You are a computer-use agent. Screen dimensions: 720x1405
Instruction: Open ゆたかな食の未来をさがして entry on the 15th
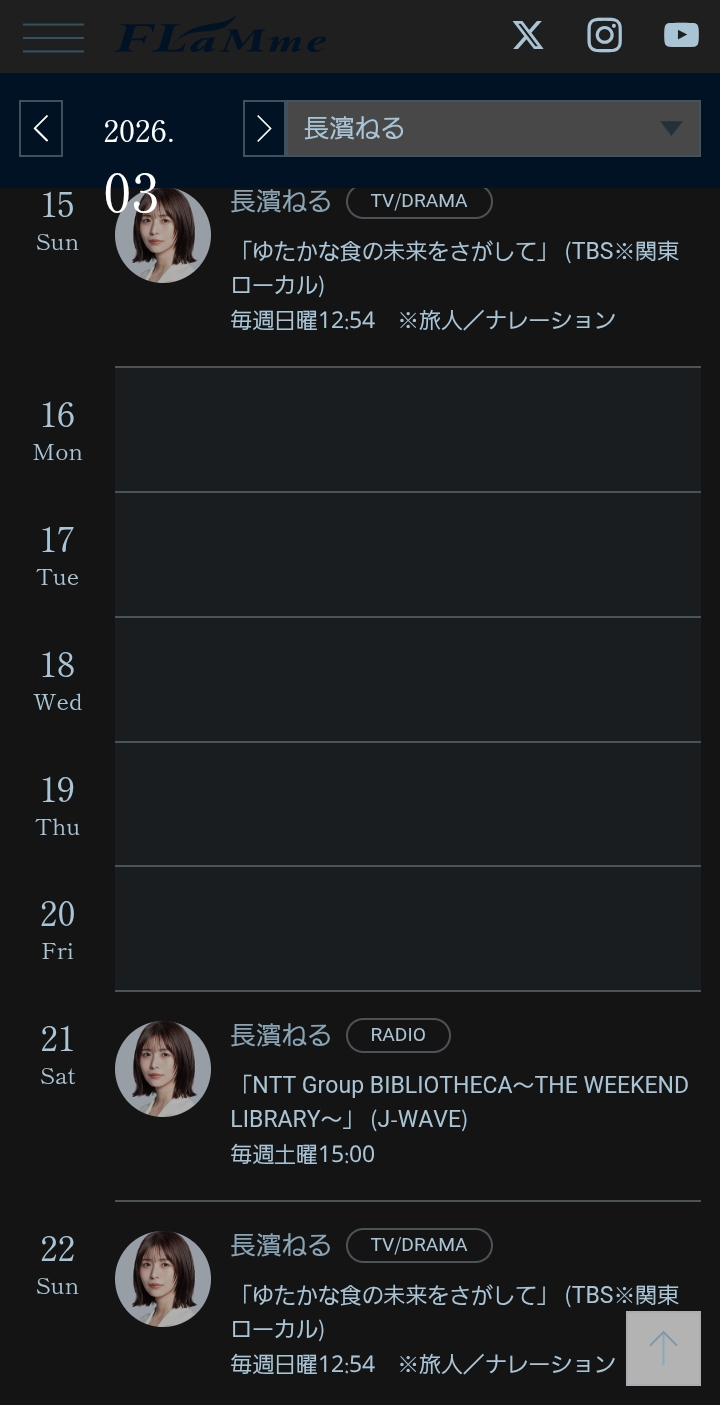tap(455, 267)
